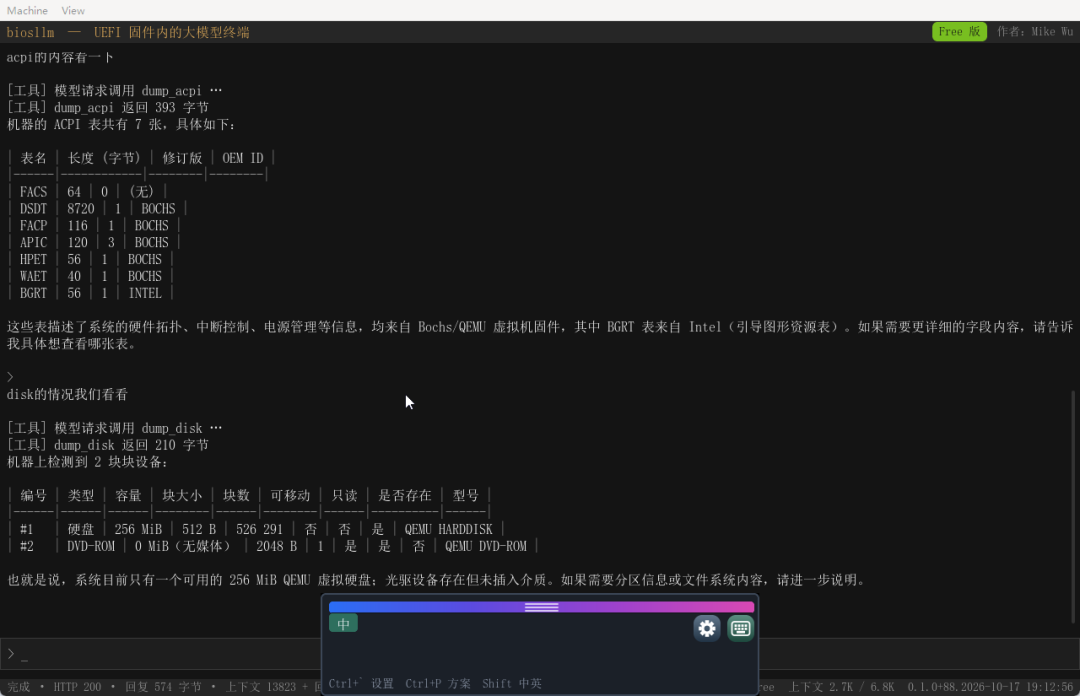Click the '是否存在' column header

(405, 495)
